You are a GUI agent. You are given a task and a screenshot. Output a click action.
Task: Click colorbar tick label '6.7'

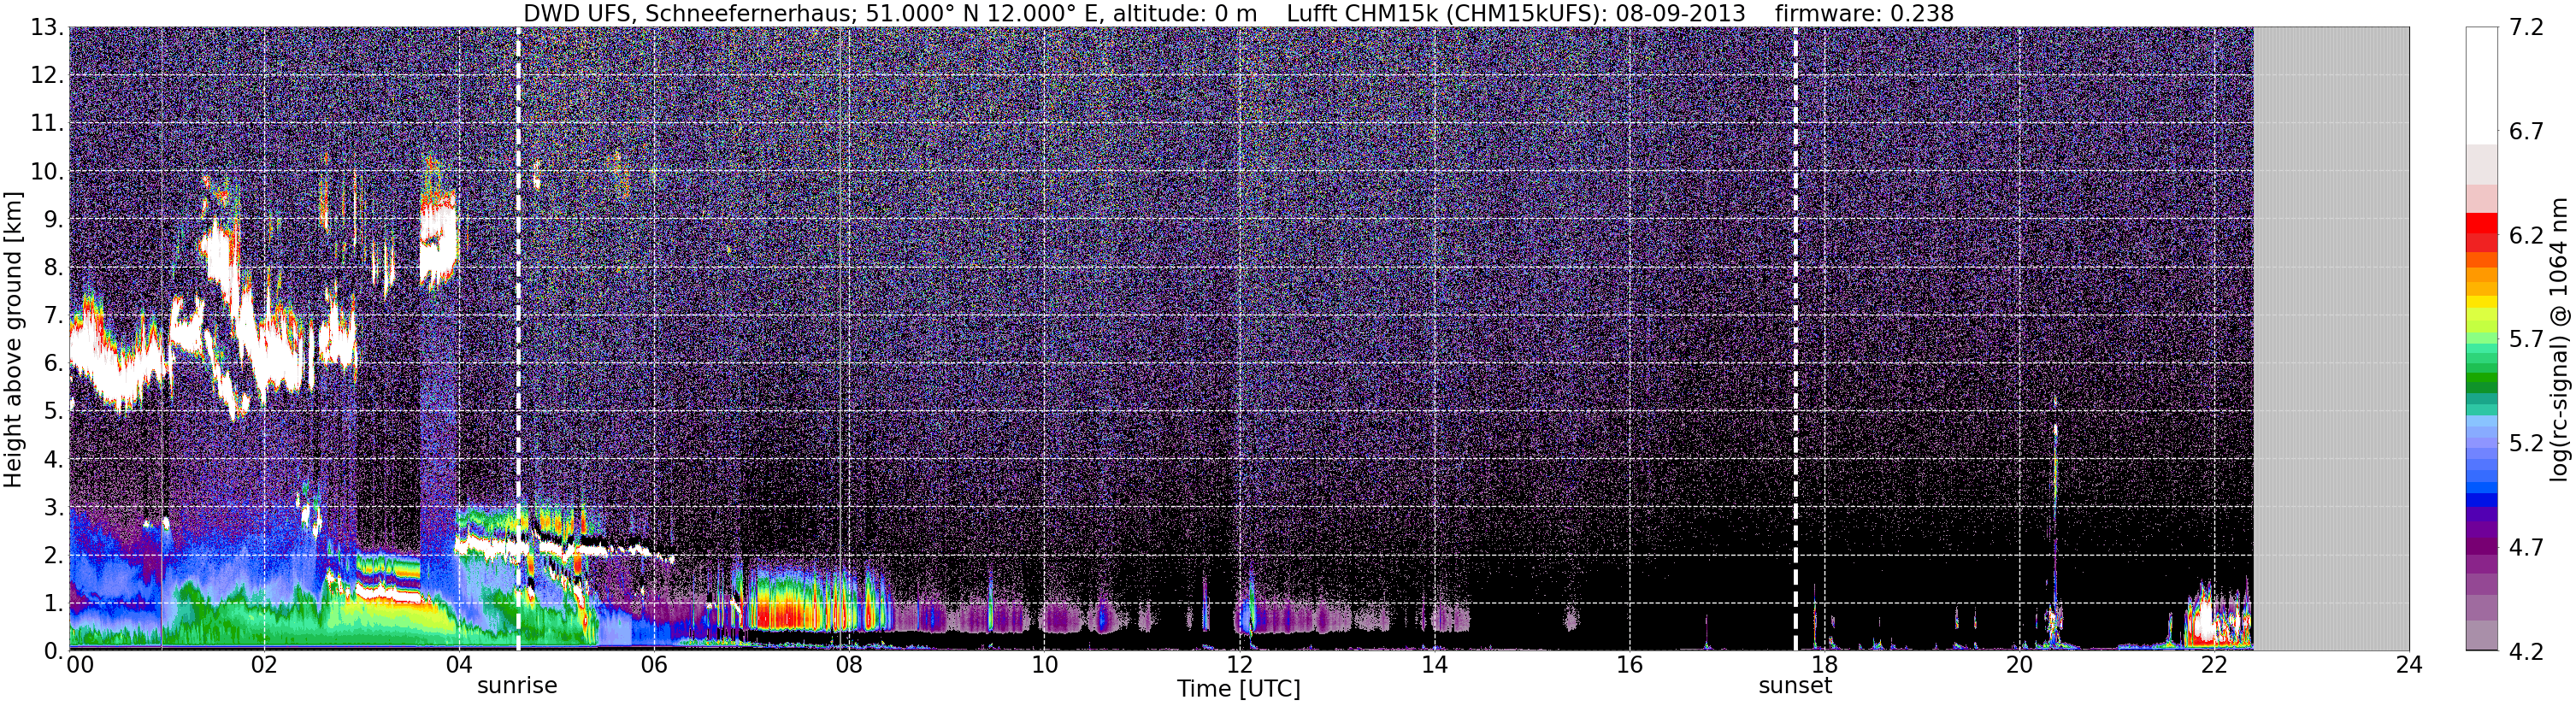(x=2526, y=131)
